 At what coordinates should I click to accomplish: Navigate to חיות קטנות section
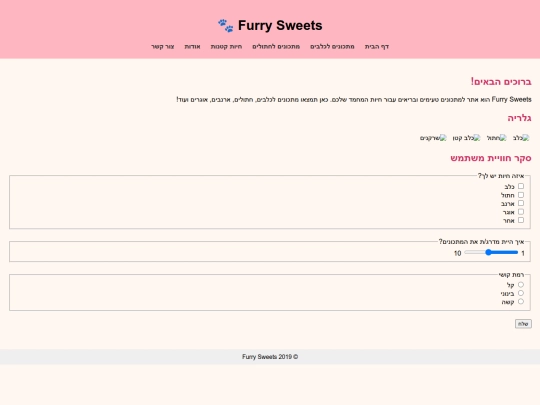[226, 46]
